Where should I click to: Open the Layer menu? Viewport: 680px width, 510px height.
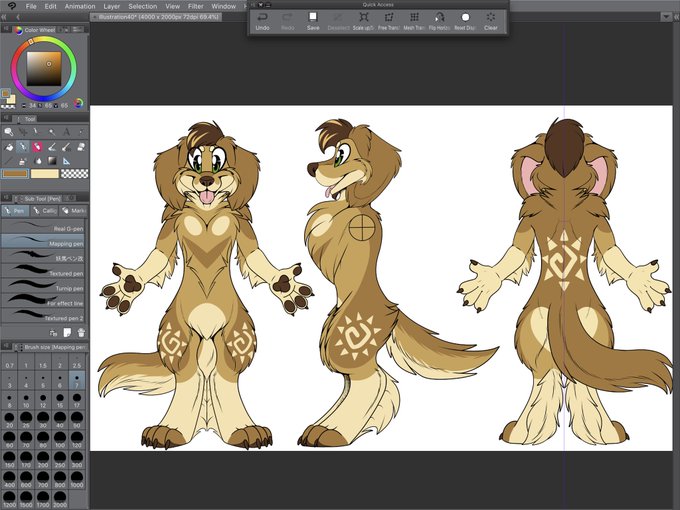coord(111,6)
